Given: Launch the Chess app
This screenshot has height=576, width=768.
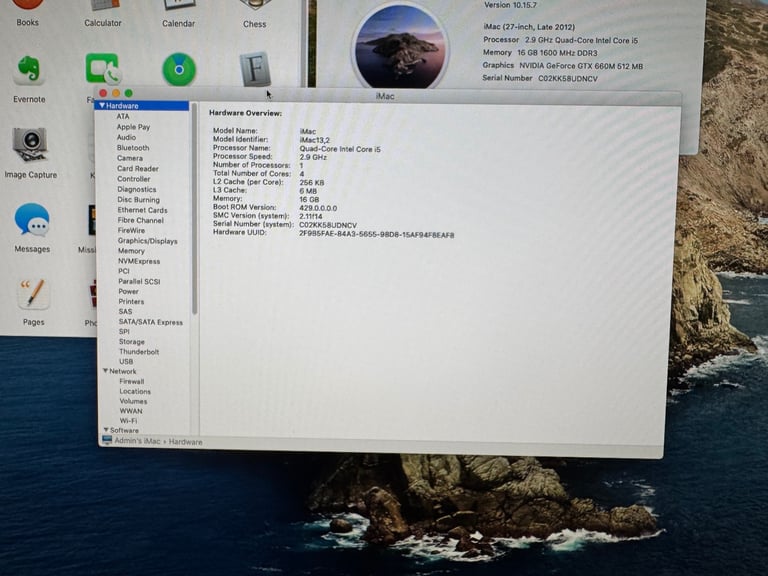Looking at the screenshot, I should pos(255,6).
